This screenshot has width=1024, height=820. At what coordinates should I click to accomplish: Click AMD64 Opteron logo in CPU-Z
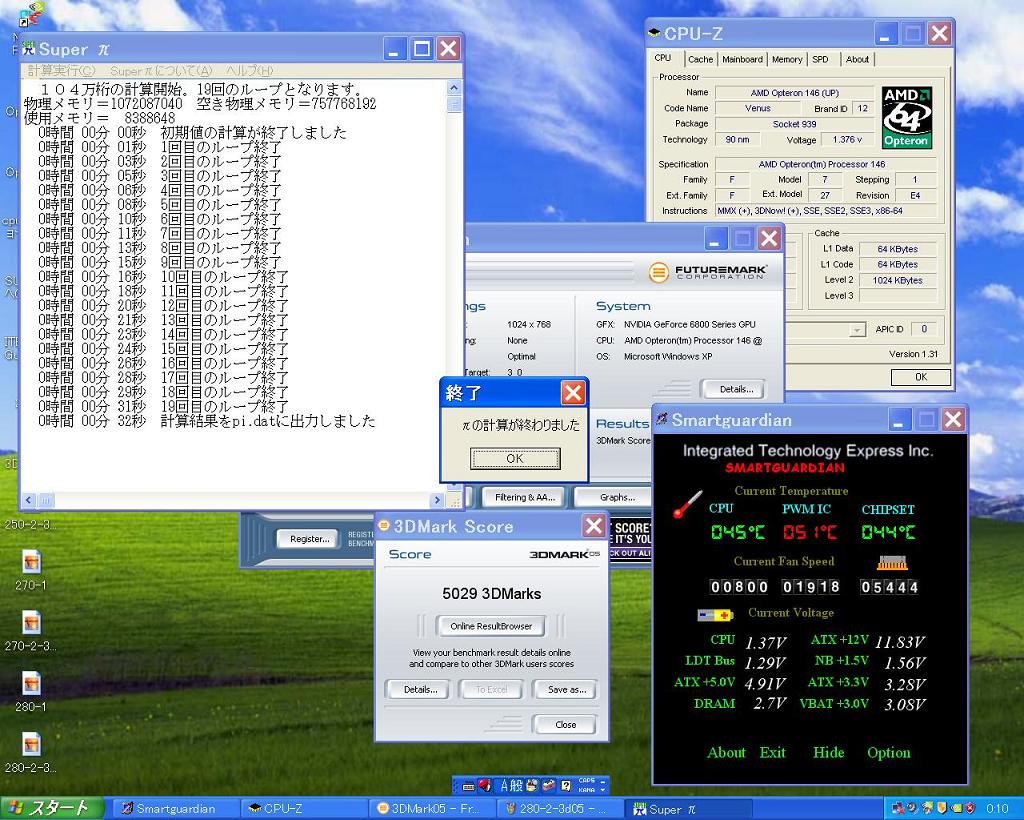906,118
